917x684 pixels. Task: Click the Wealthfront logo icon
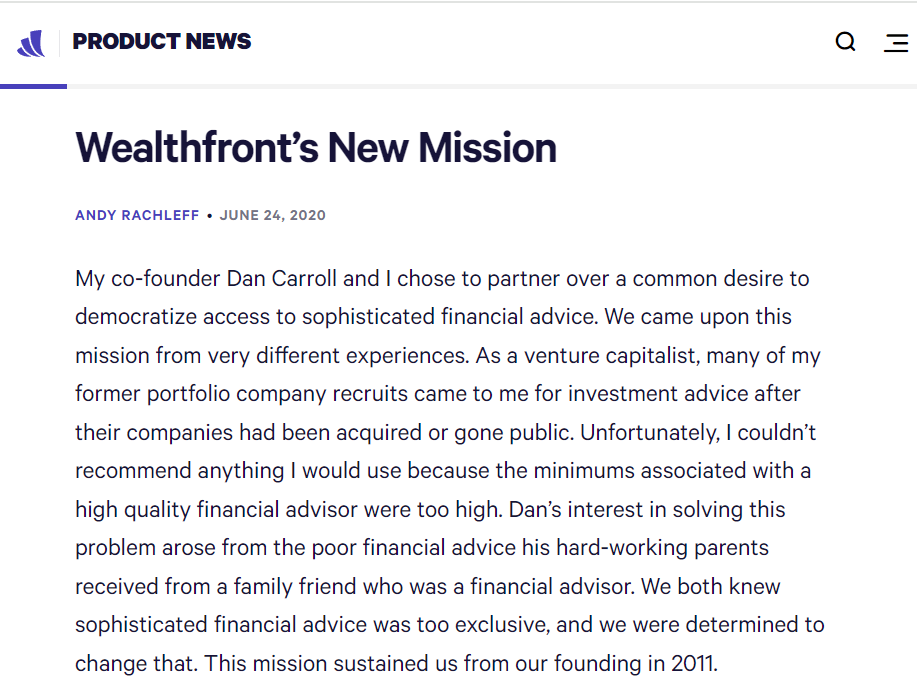(31, 43)
